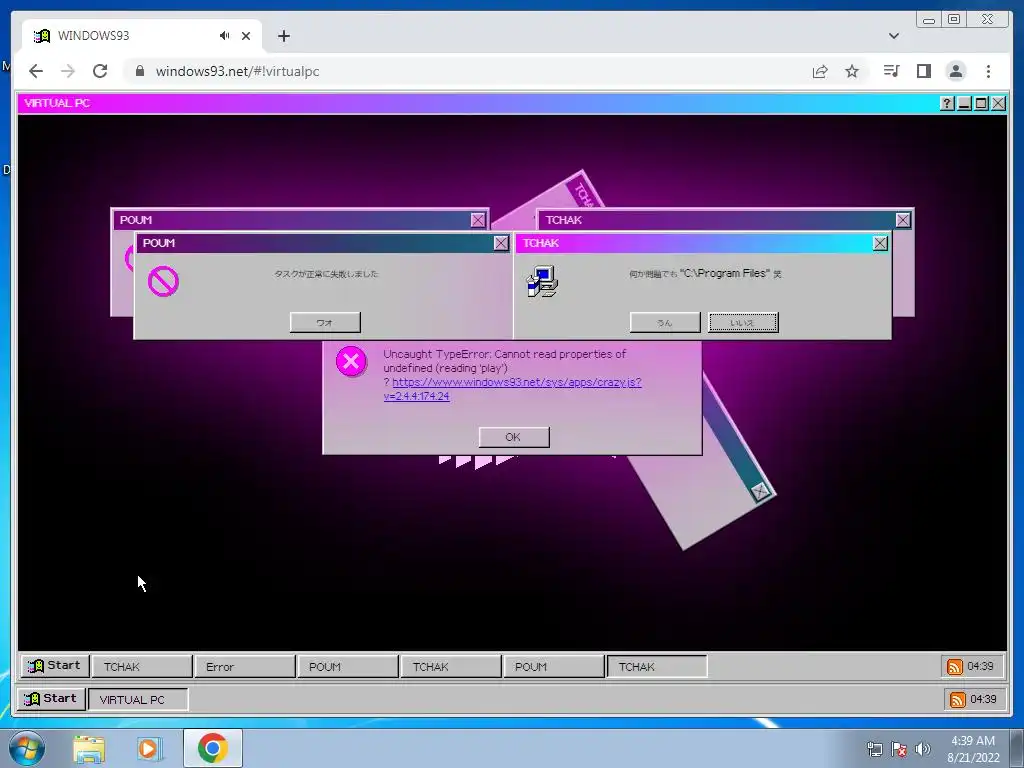Close the back TCHAK dialog
The width and height of the screenshot is (1024, 768).
(x=903, y=220)
